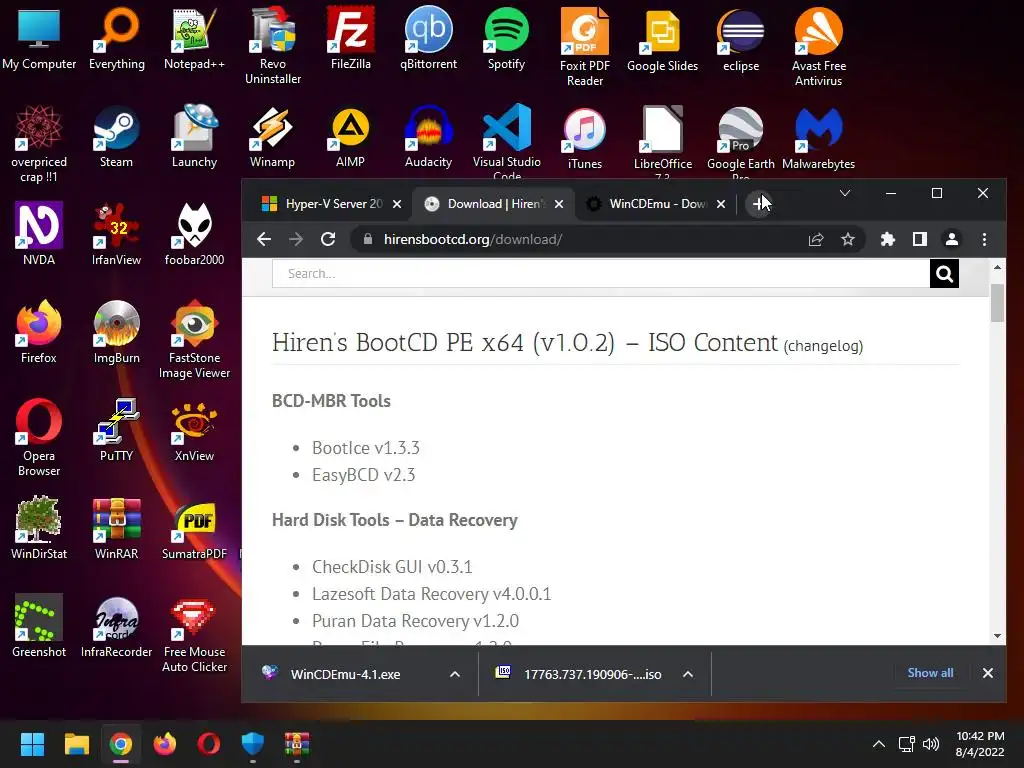Open the downloaded 17763.737 iso file
This screenshot has height=768, width=1024.
click(x=580, y=675)
